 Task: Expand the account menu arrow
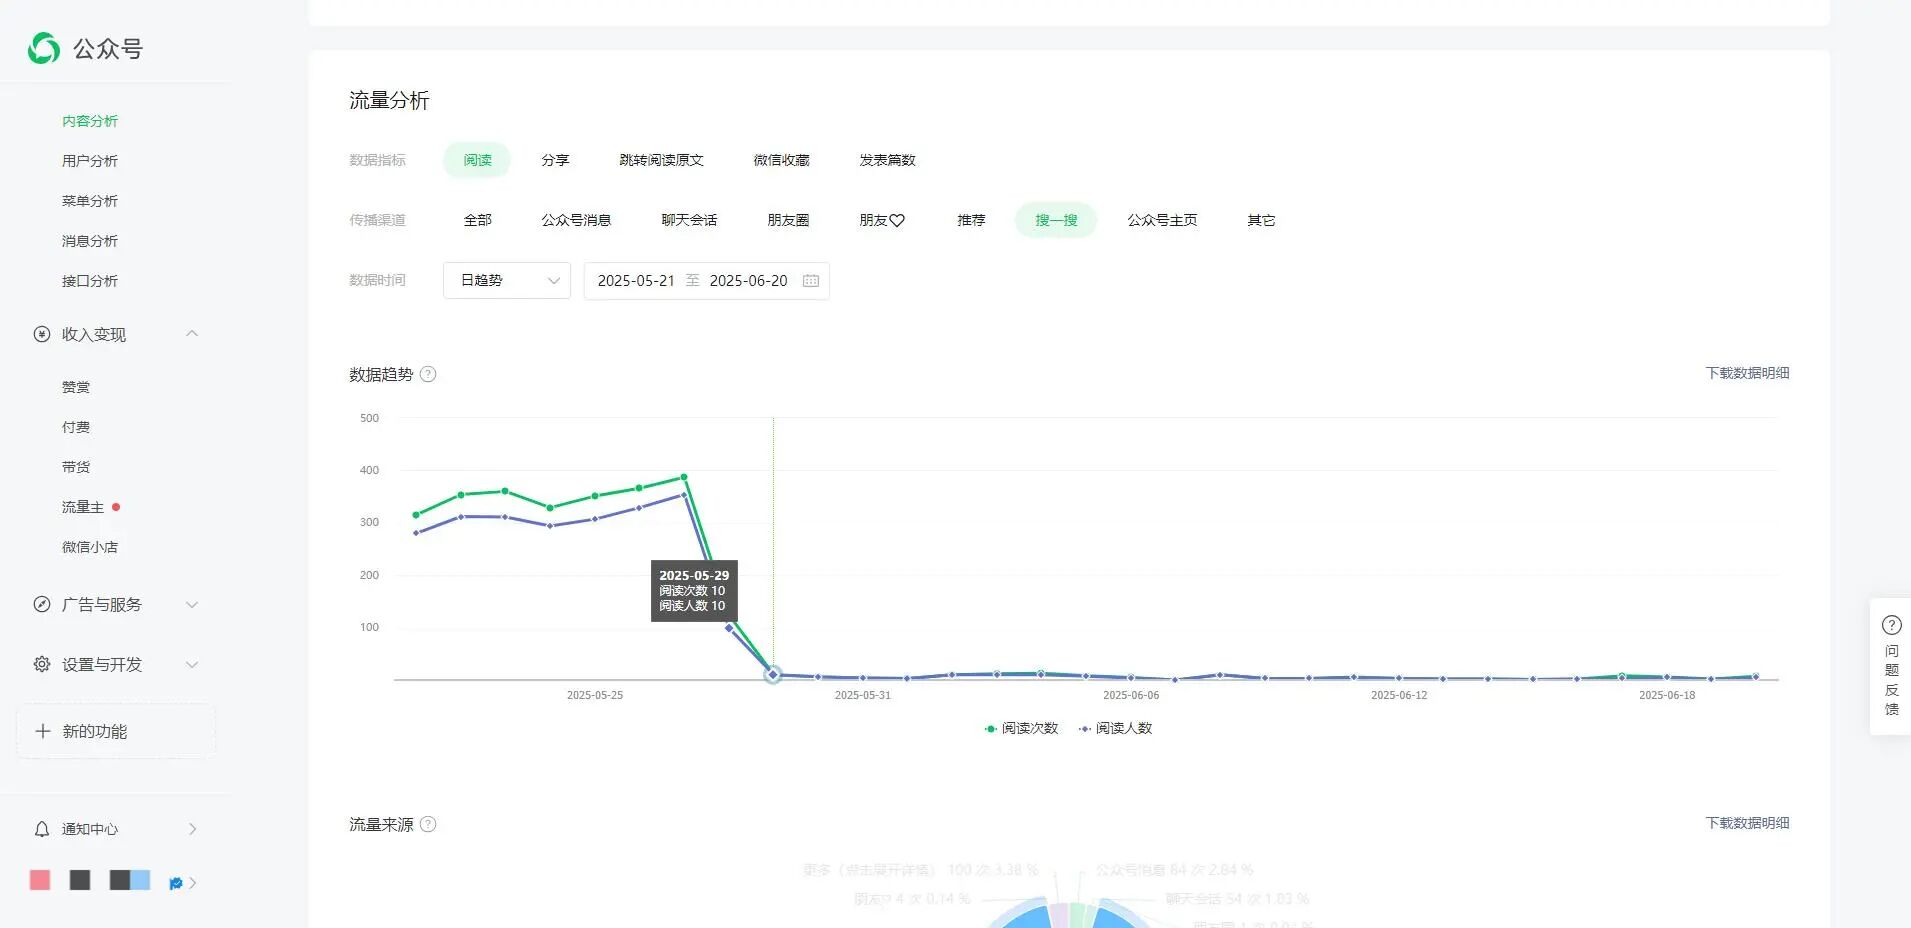pyautogui.click(x=192, y=883)
